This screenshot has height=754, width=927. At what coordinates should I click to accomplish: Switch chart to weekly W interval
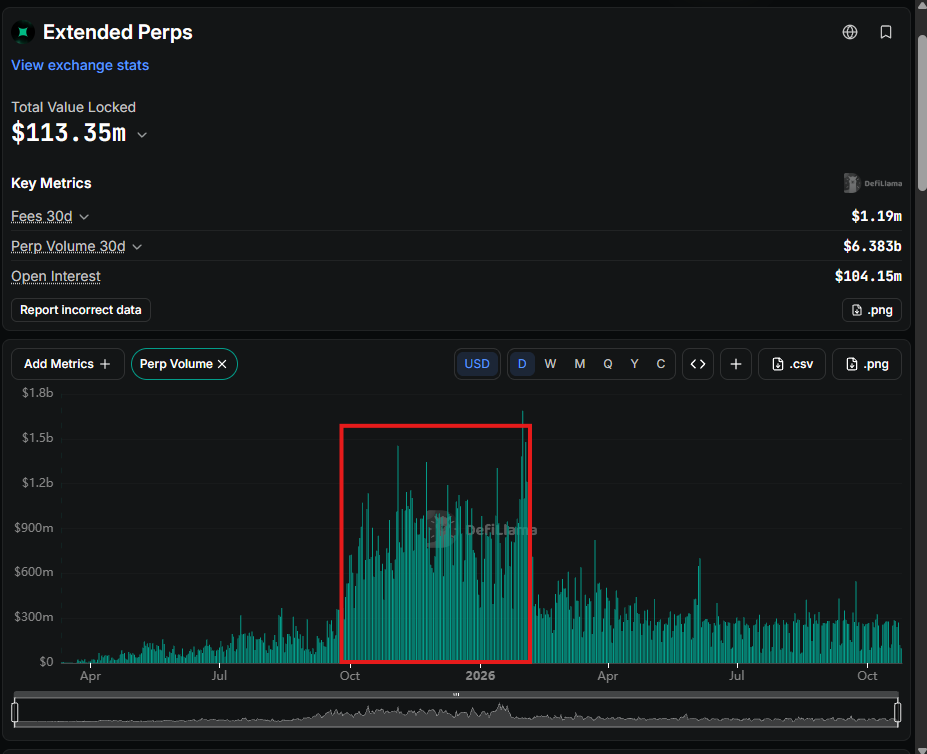pyautogui.click(x=550, y=364)
